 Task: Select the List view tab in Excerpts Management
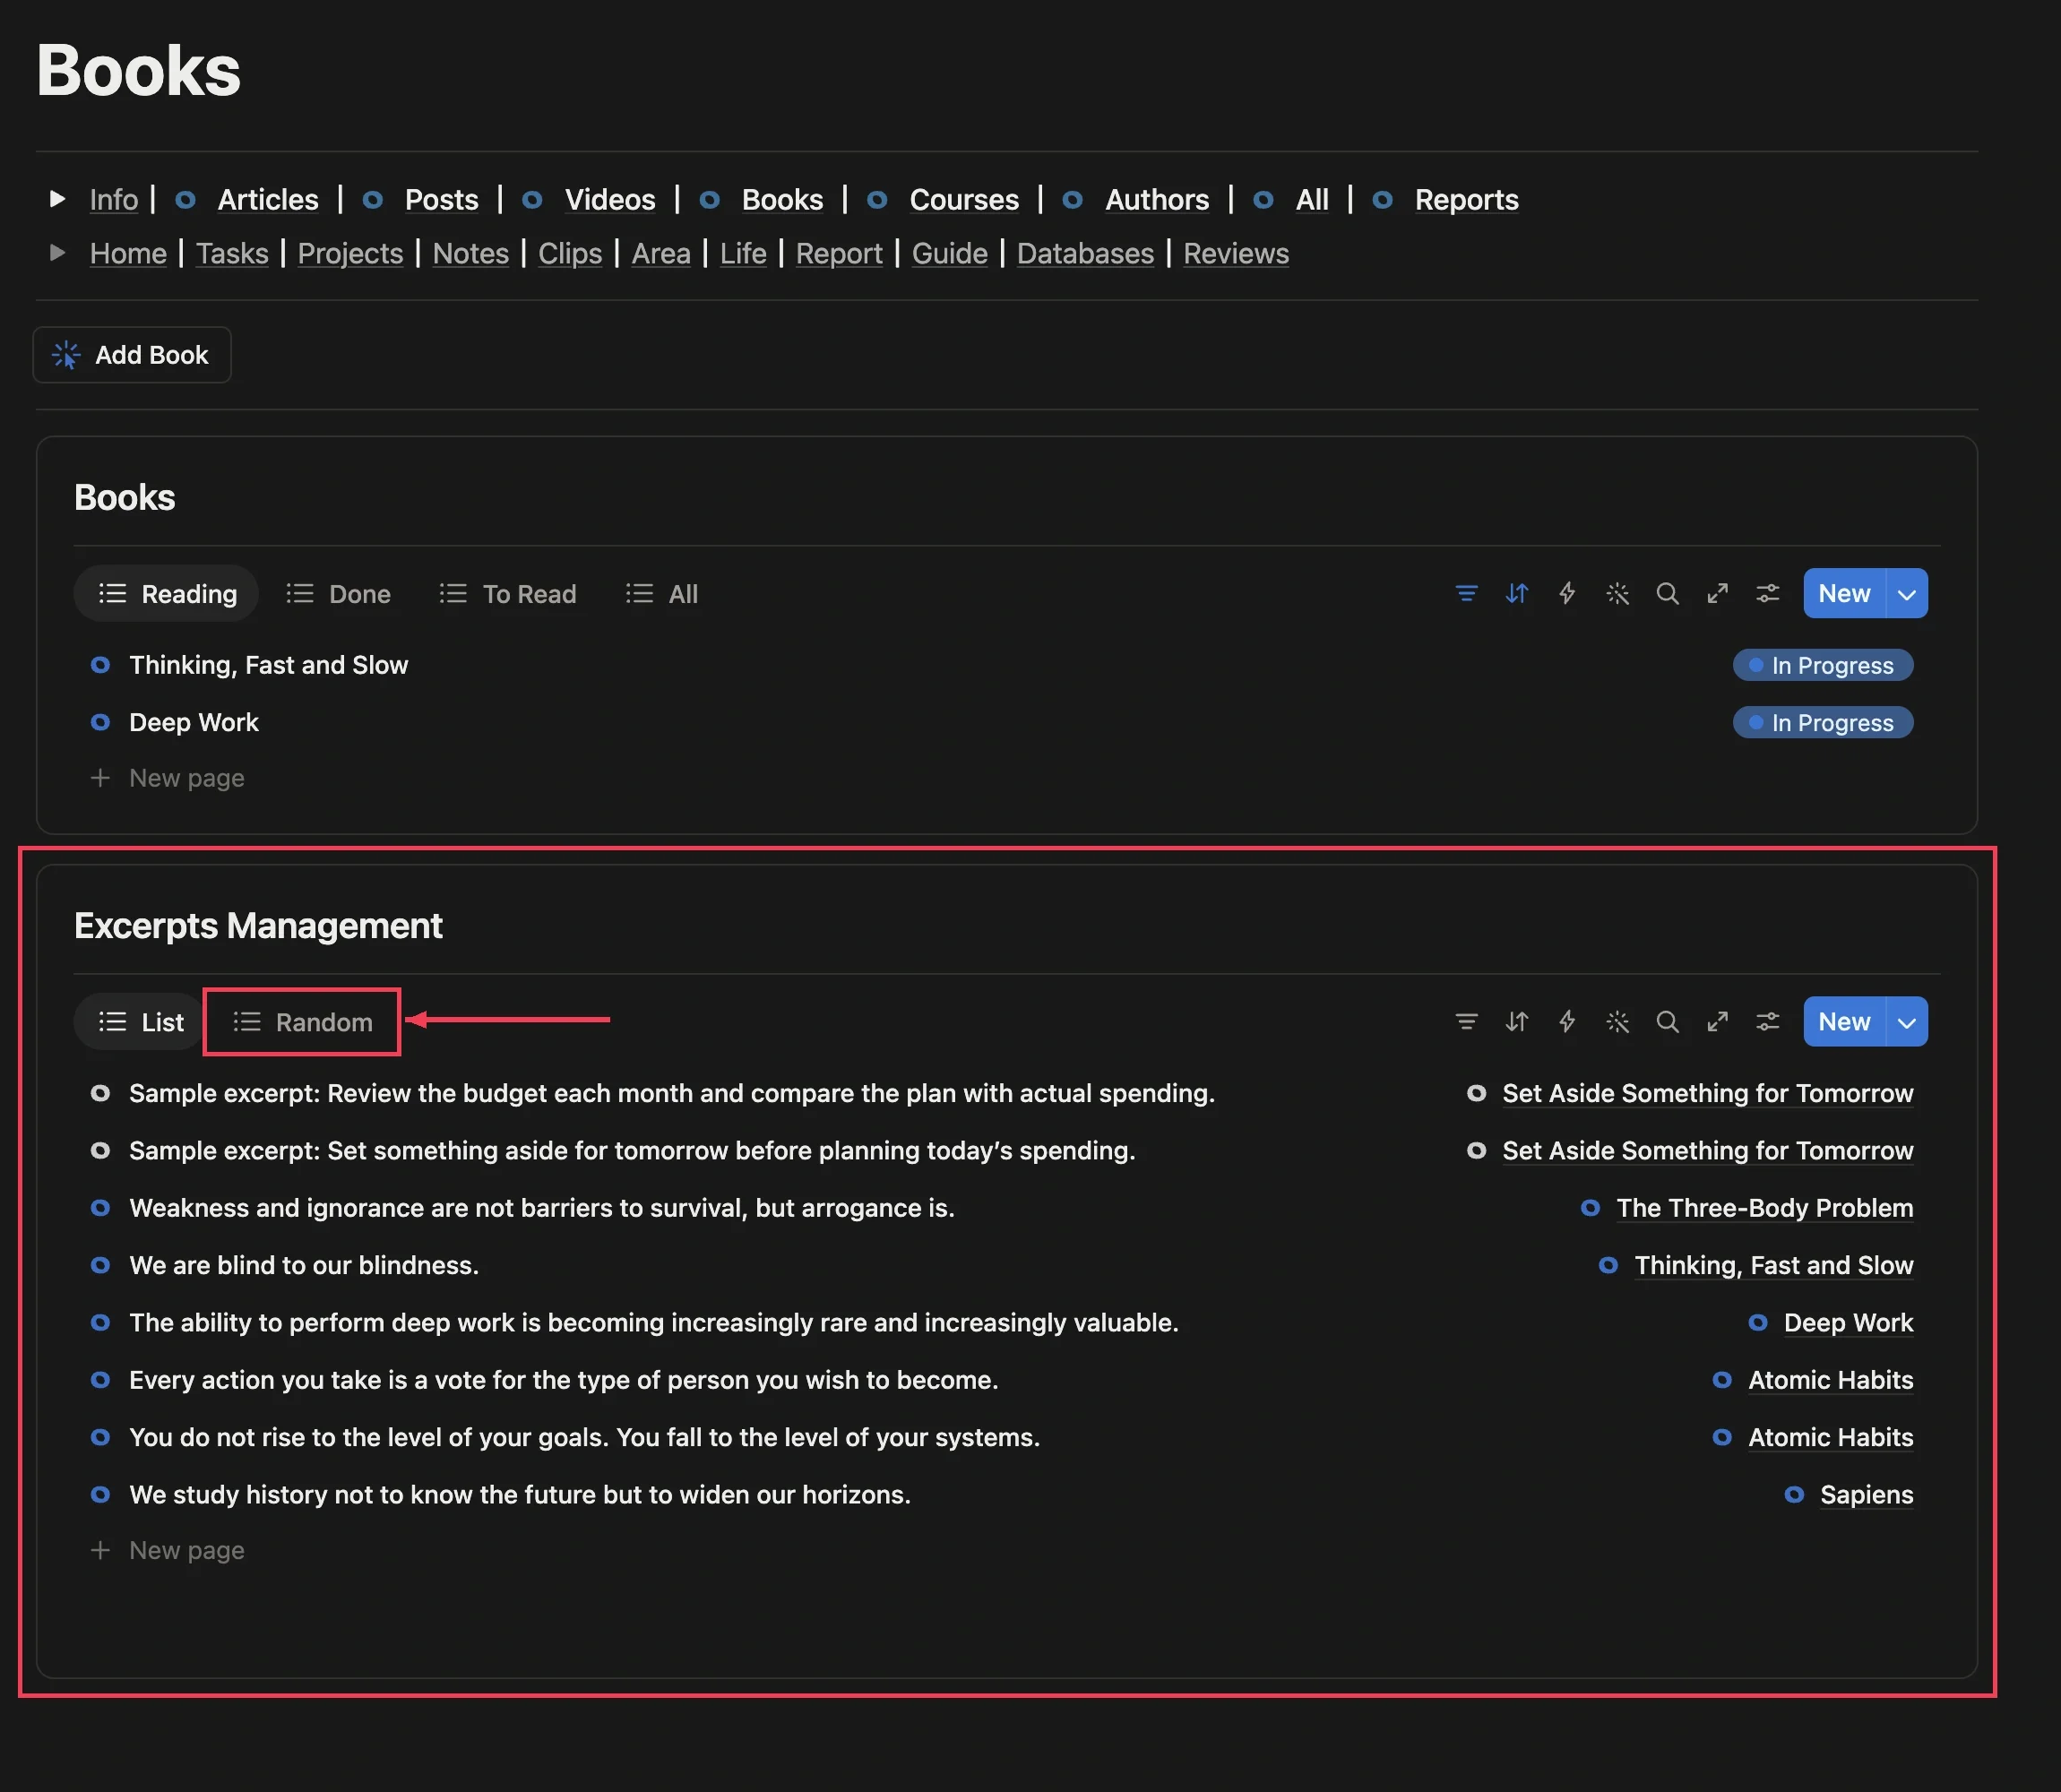pos(140,1022)
